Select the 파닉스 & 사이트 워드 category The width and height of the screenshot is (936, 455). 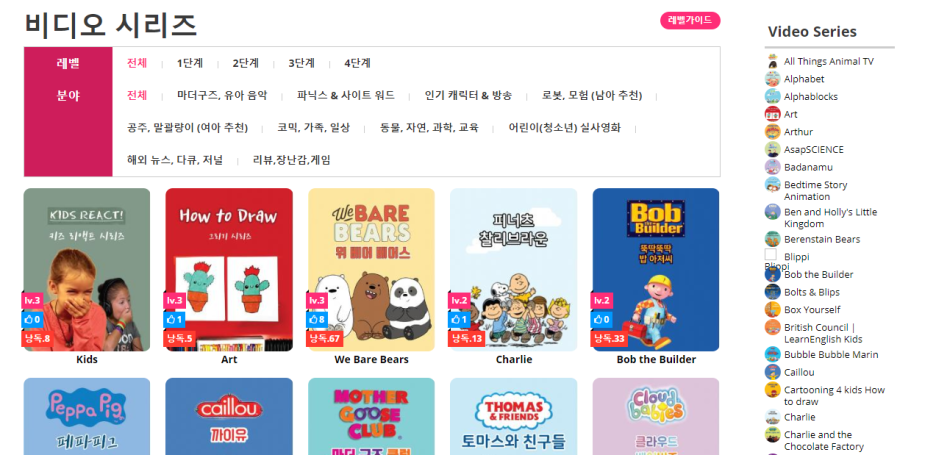point(346,96)
